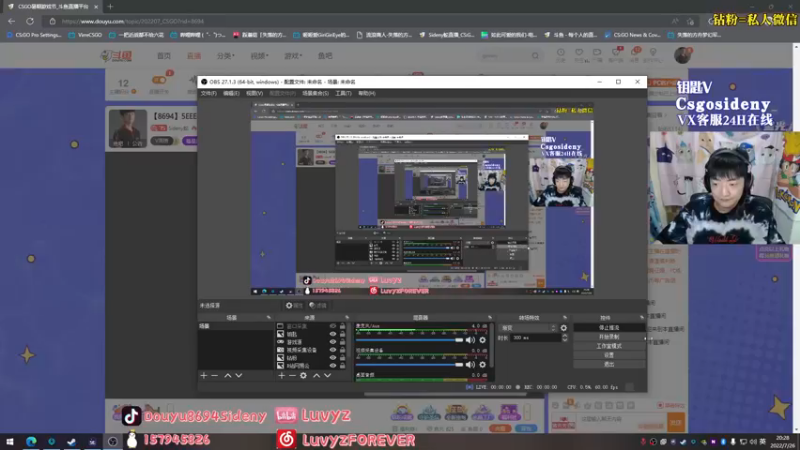Open the OBS 帮助(H) menu
This screenshot has width=800, height=450.
click(366, 93)
